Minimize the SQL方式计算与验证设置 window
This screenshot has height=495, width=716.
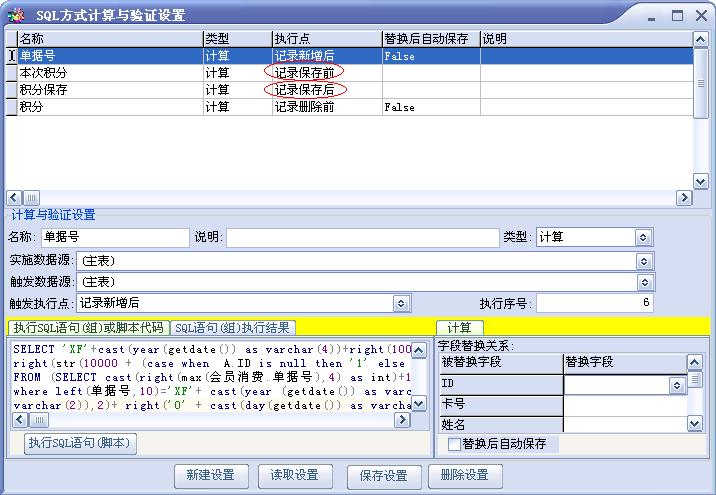click(651, 17)
